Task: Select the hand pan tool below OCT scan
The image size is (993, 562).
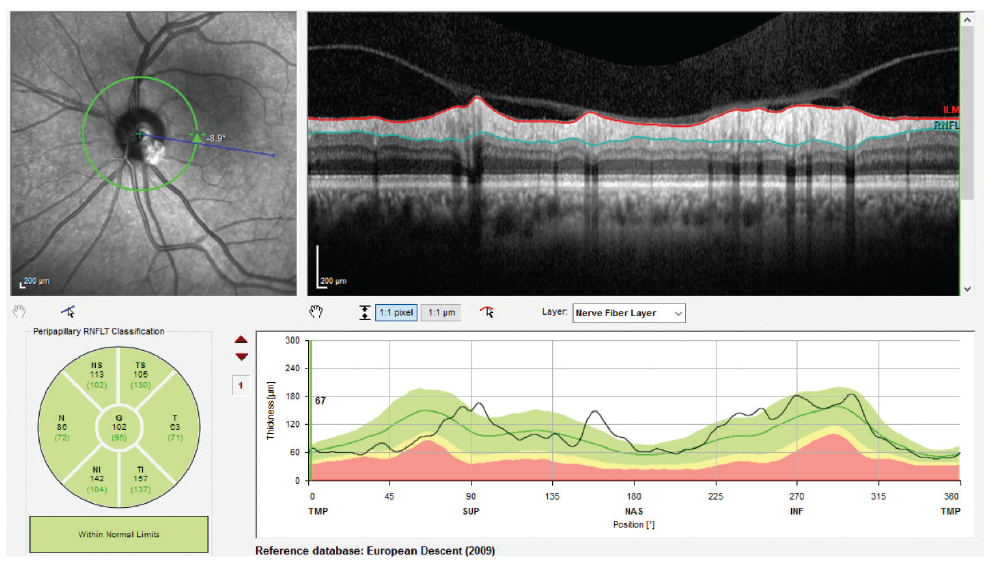Action: pyautogui.click(x=316, y=312)
